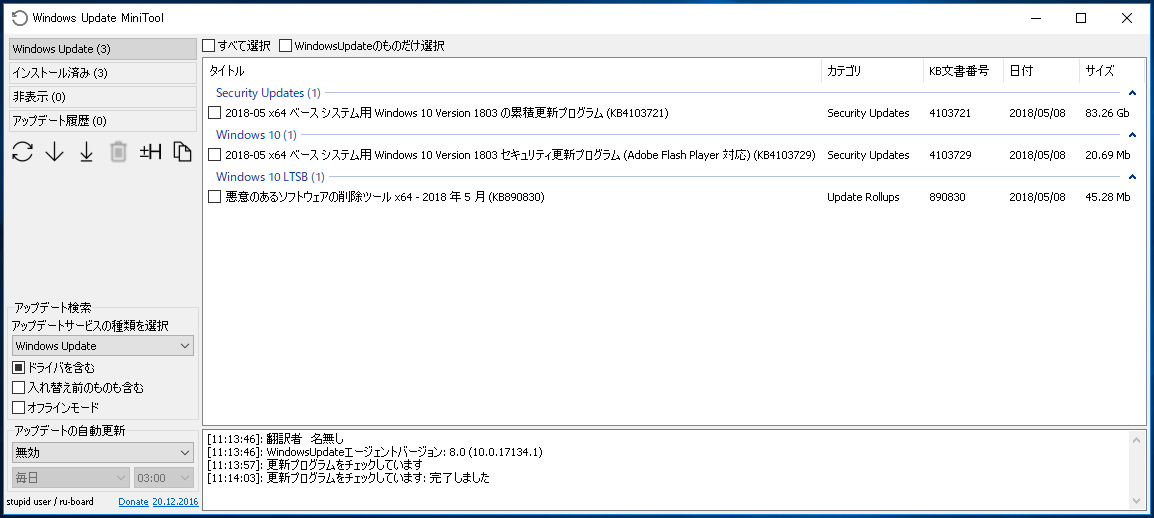This screenshot has width=1154, height=518.
Task: Enable オフラインモード checkbox
Action: point(18,407)
